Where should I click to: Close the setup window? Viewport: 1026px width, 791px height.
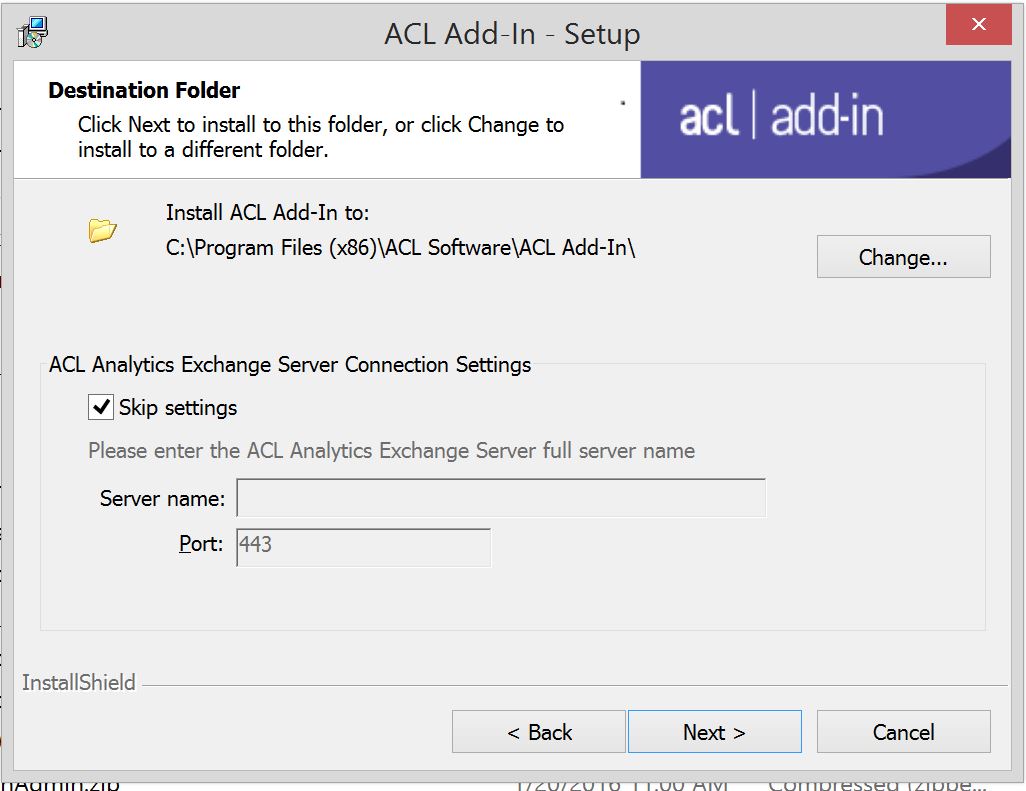pos(978,24)
